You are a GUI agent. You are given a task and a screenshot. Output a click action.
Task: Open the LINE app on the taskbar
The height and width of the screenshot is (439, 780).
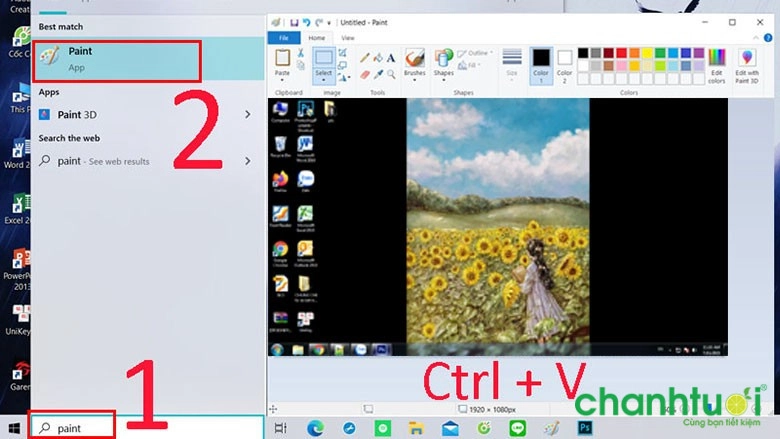(517, 428)
